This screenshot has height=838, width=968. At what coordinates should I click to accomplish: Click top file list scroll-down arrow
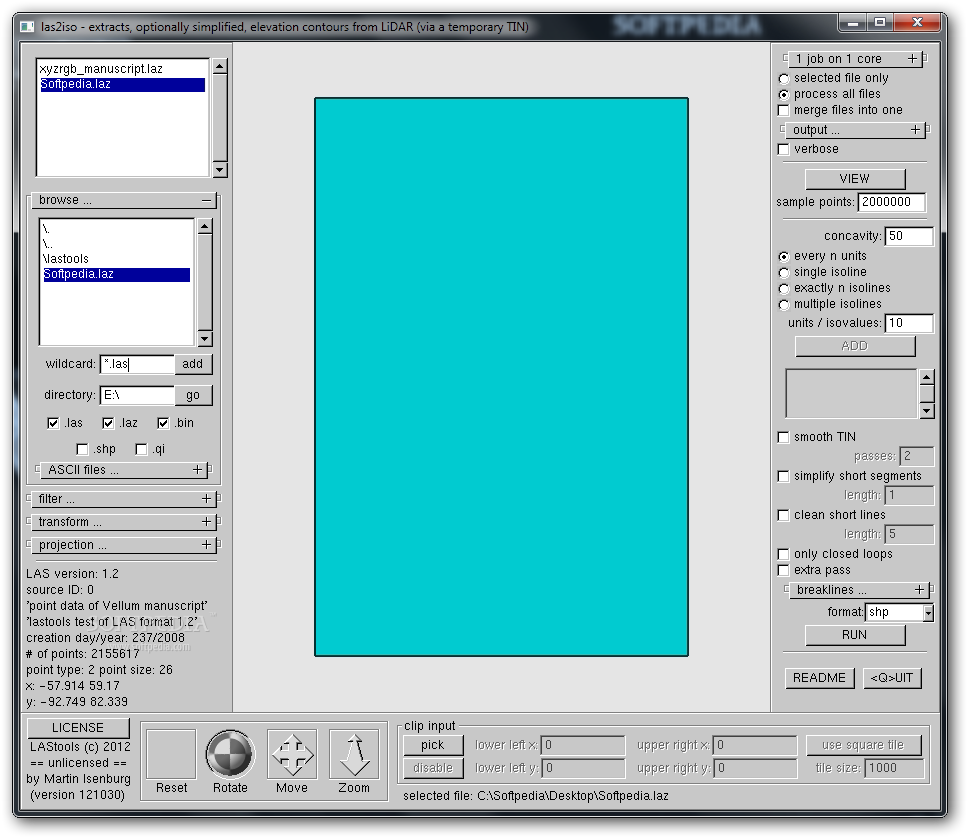coord(220,170)
